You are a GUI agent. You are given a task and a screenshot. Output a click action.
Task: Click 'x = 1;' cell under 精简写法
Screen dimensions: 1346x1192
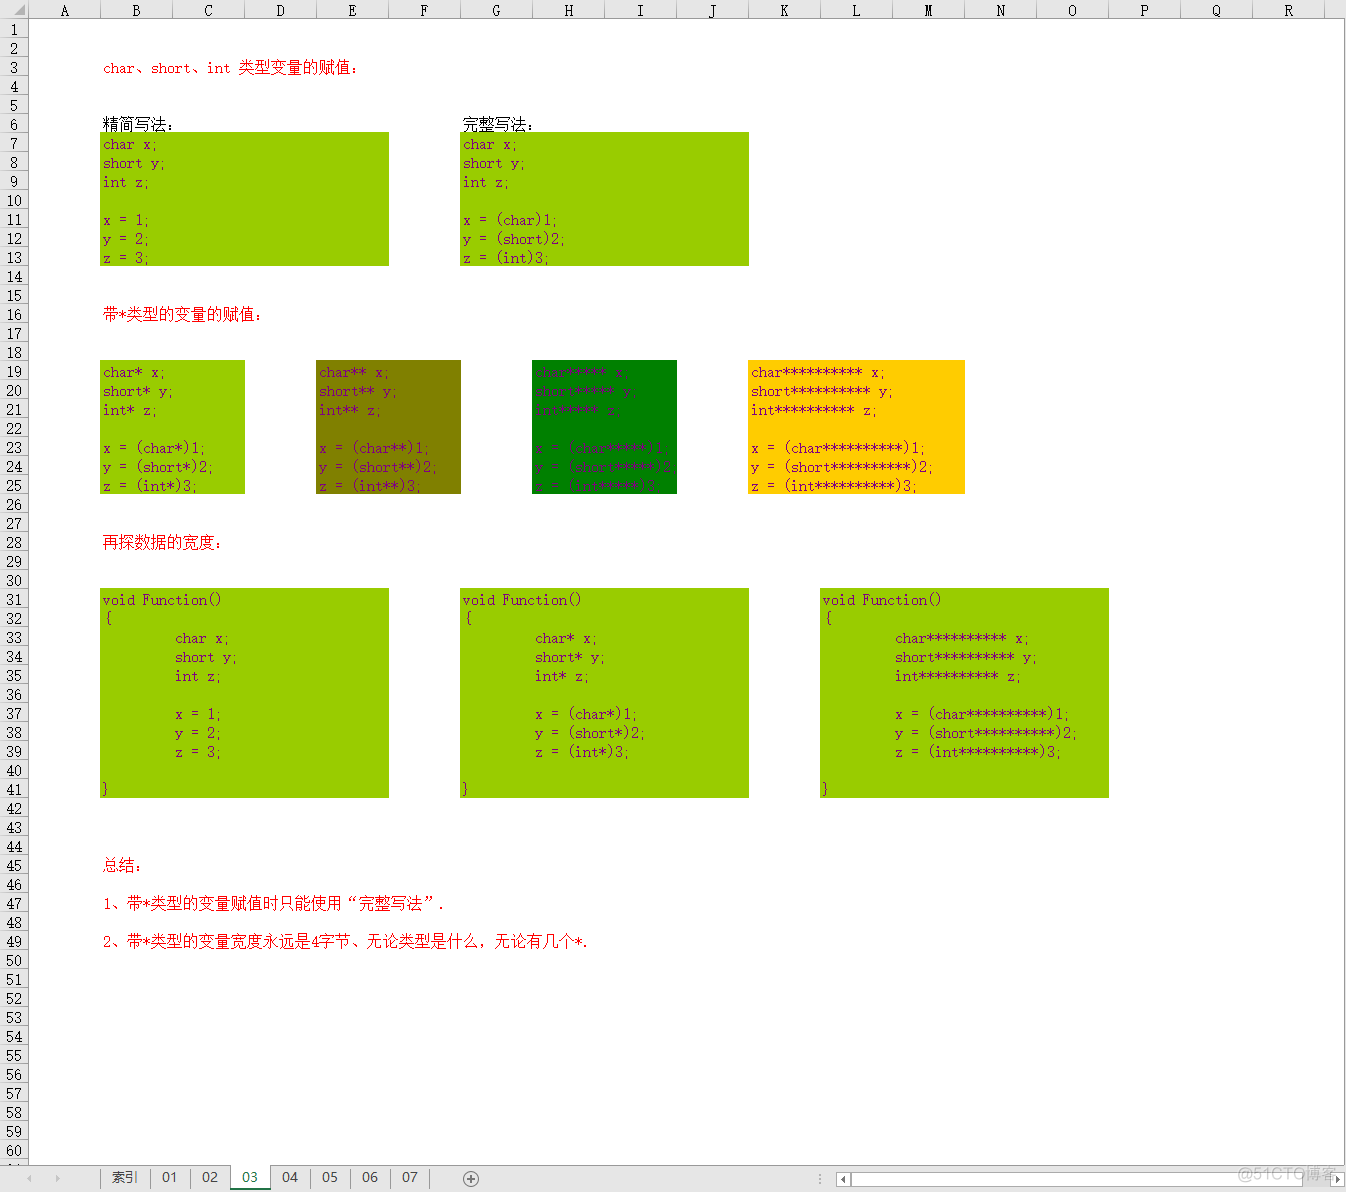(x=125, y=220)
